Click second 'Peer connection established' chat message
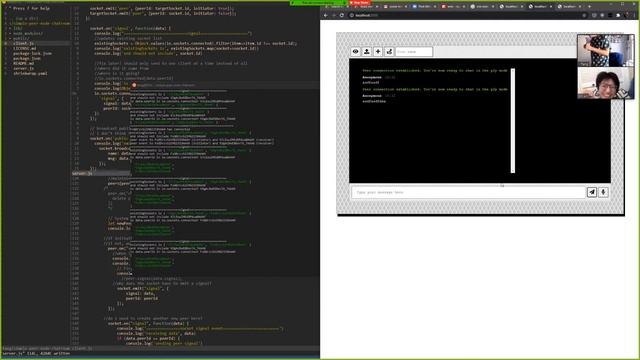This screenshot has height=360, width=640. coord(435,89)
